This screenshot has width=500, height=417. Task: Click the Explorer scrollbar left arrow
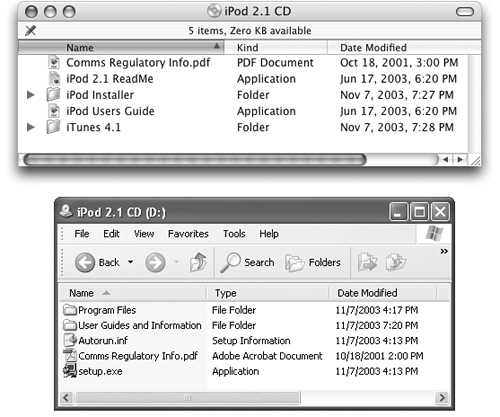click(66, 398)
